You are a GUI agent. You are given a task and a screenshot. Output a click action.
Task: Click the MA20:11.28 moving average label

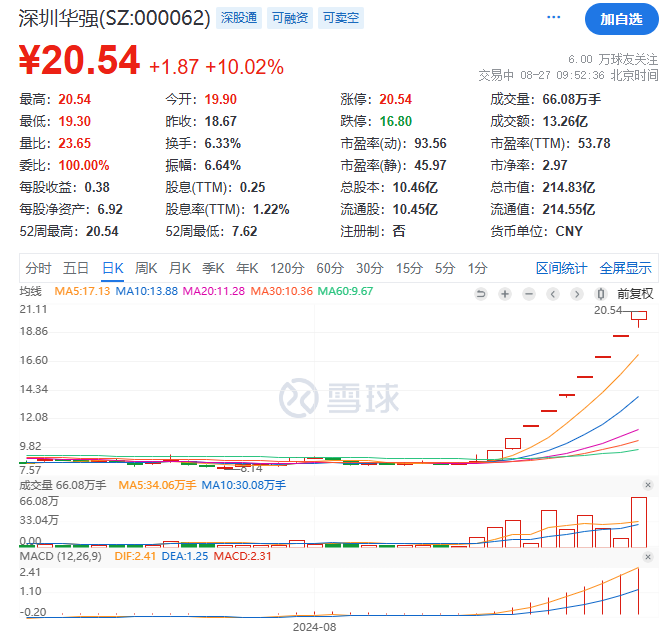(214, 291)
